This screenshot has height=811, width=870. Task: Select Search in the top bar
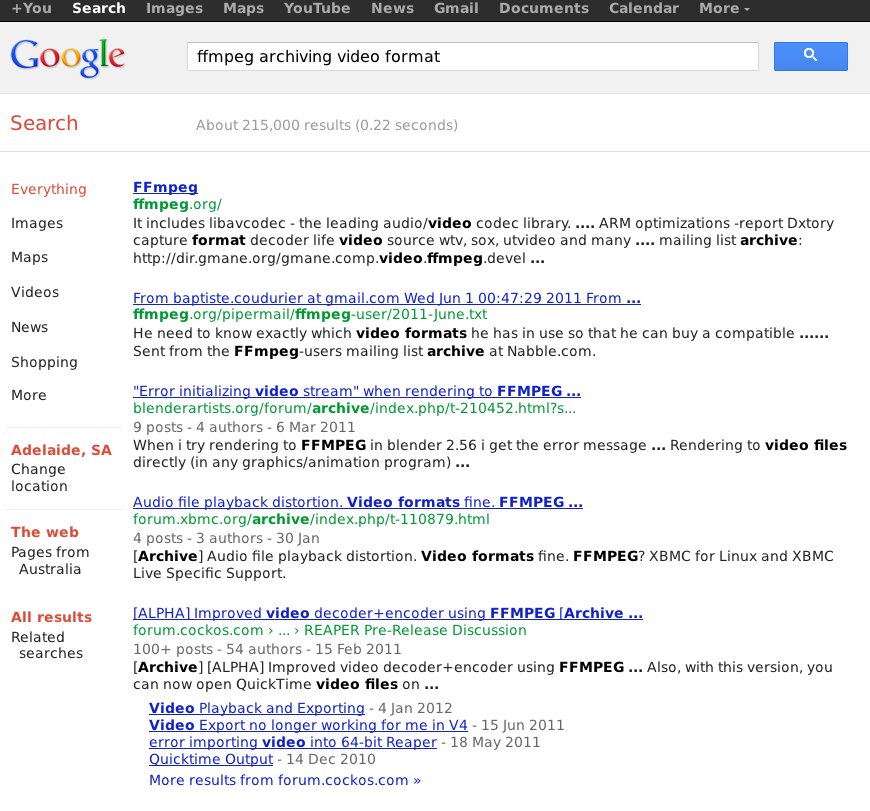[x=99, y=8]
